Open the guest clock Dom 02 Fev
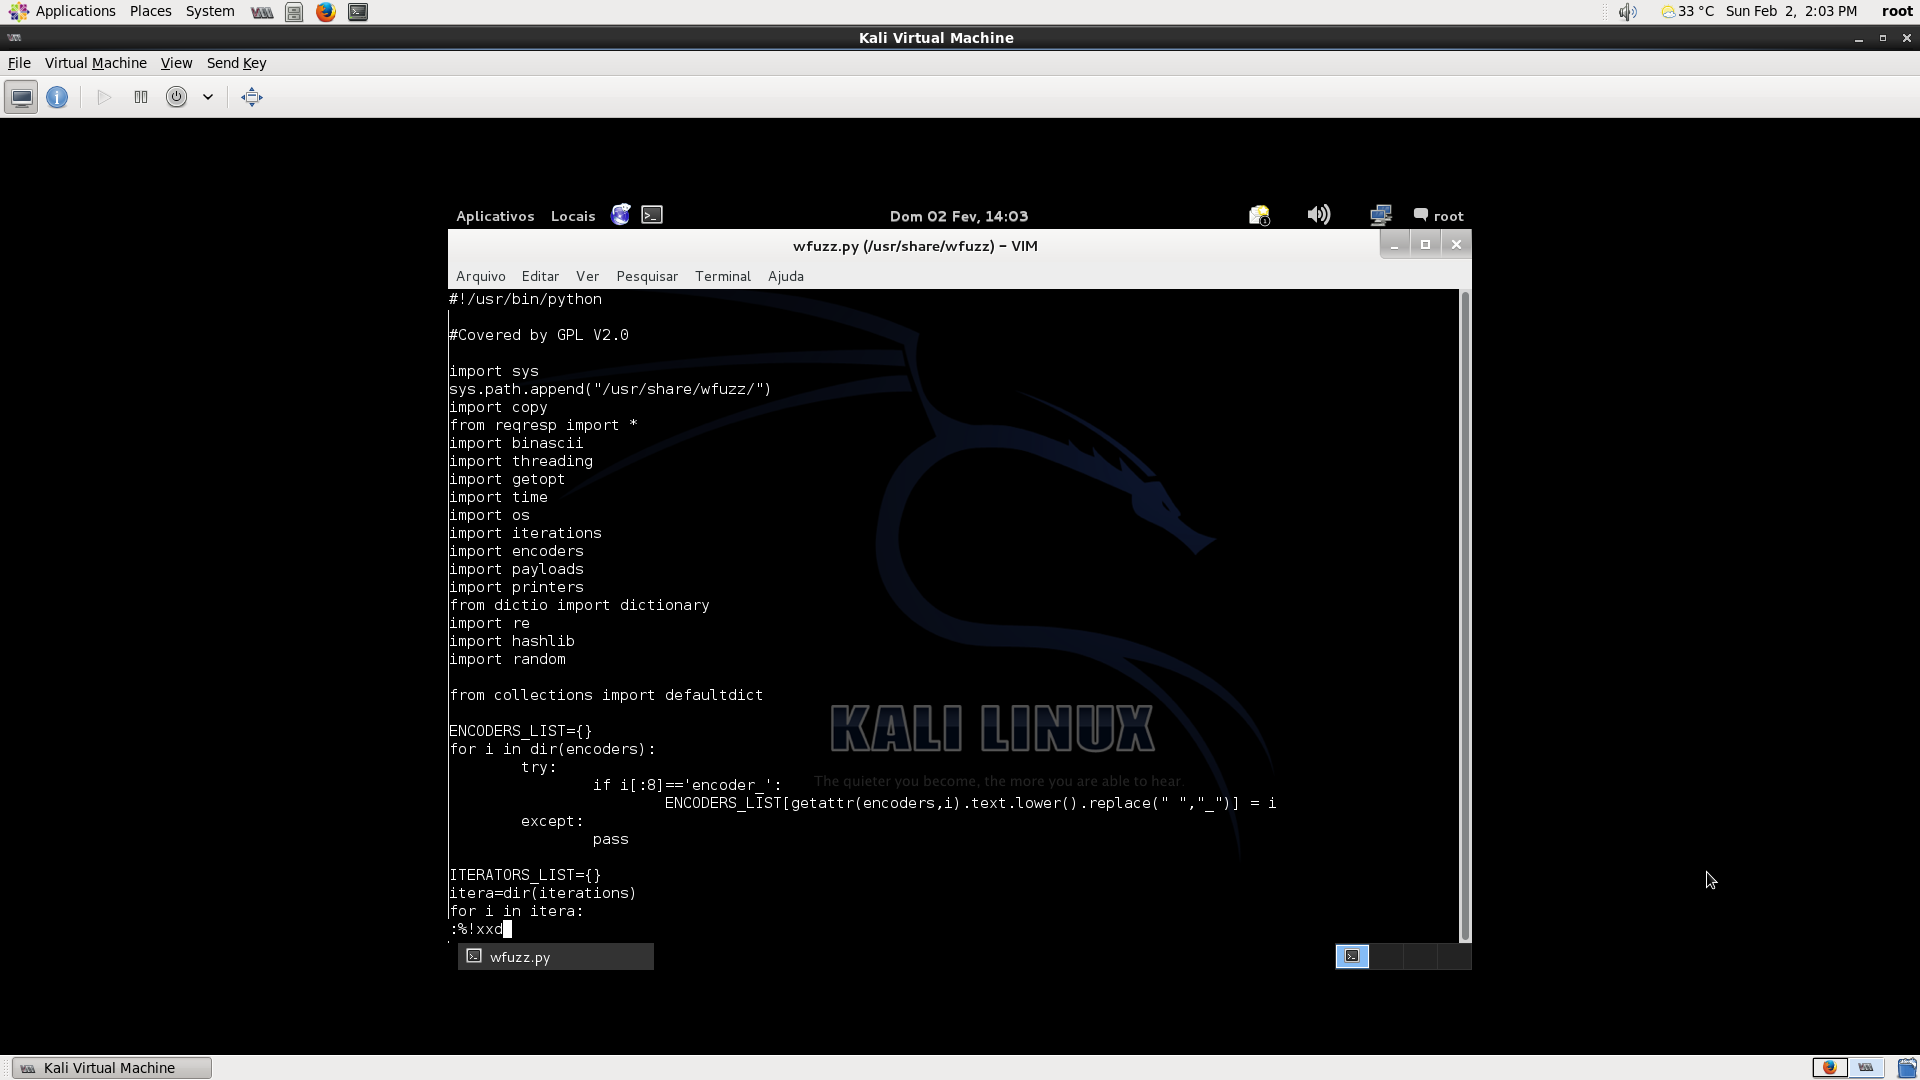Image resolution: width=1920 pixels, height=1080 pixels. (x=959, y=216)
